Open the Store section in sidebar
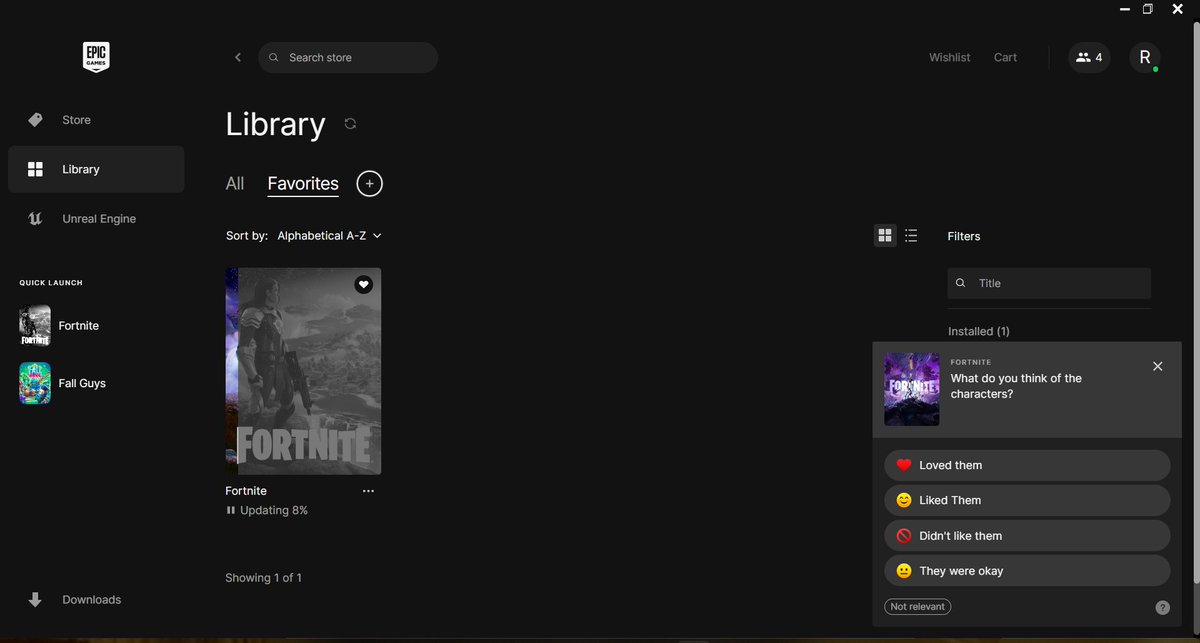 [x=96, y=120]
